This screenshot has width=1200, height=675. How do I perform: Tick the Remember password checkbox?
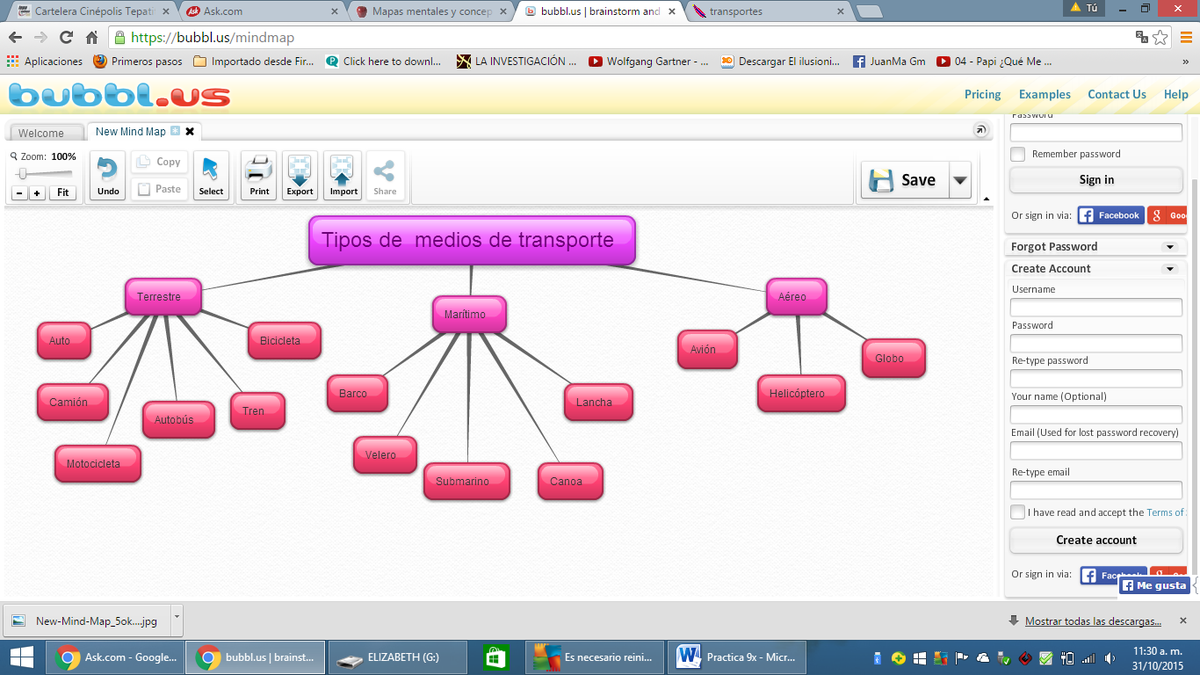tap(1018, 154)
